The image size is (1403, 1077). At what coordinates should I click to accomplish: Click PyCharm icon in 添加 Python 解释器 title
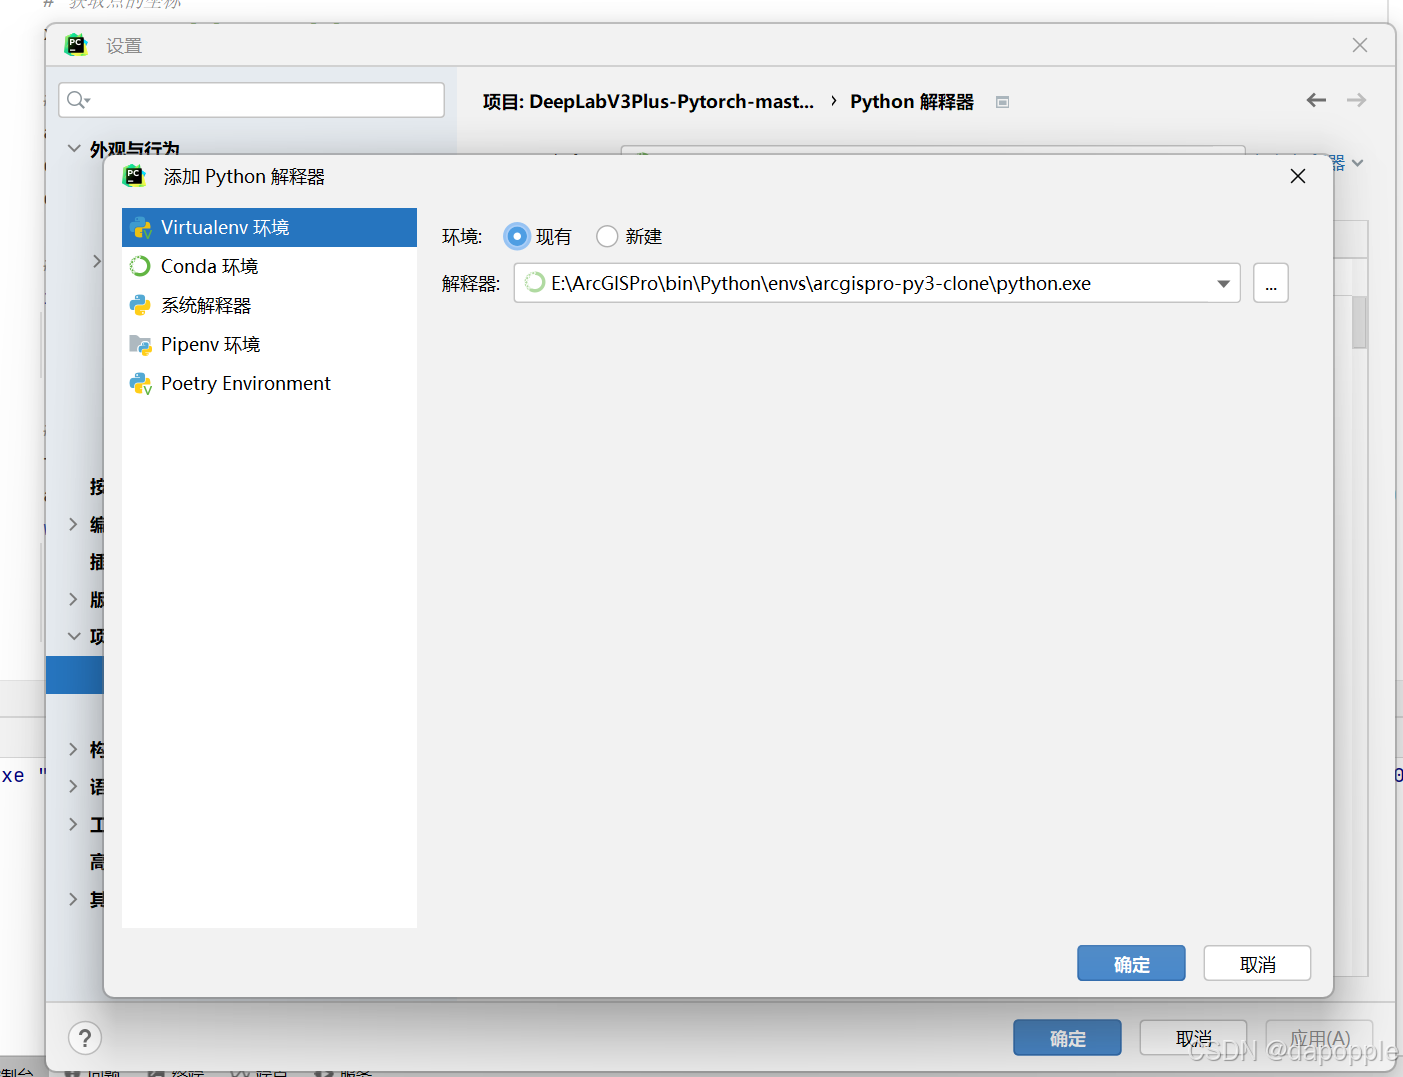tap(134, 177)
